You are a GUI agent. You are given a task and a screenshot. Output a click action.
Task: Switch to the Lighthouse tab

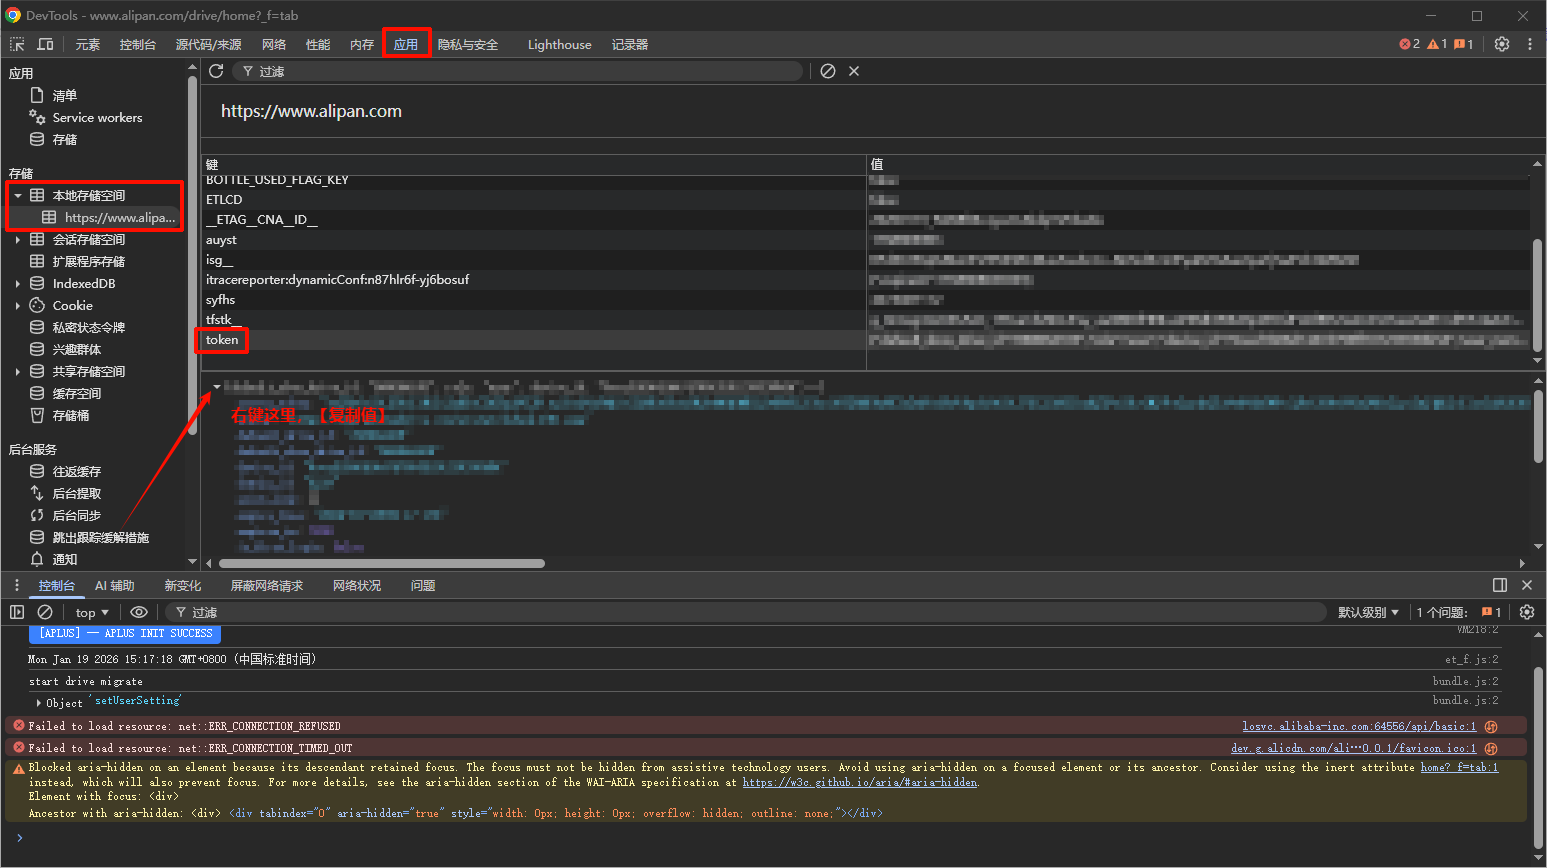[x=559, y=44]
